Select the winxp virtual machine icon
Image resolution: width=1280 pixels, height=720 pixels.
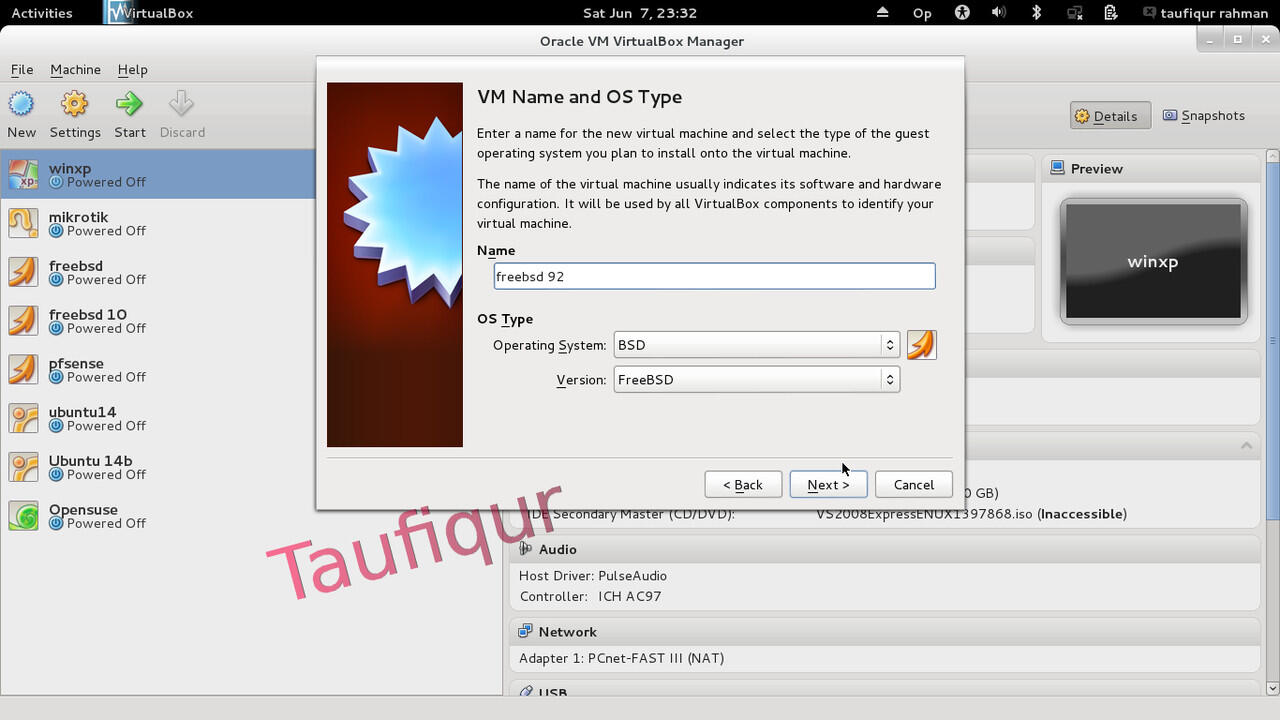coord(22,173)
